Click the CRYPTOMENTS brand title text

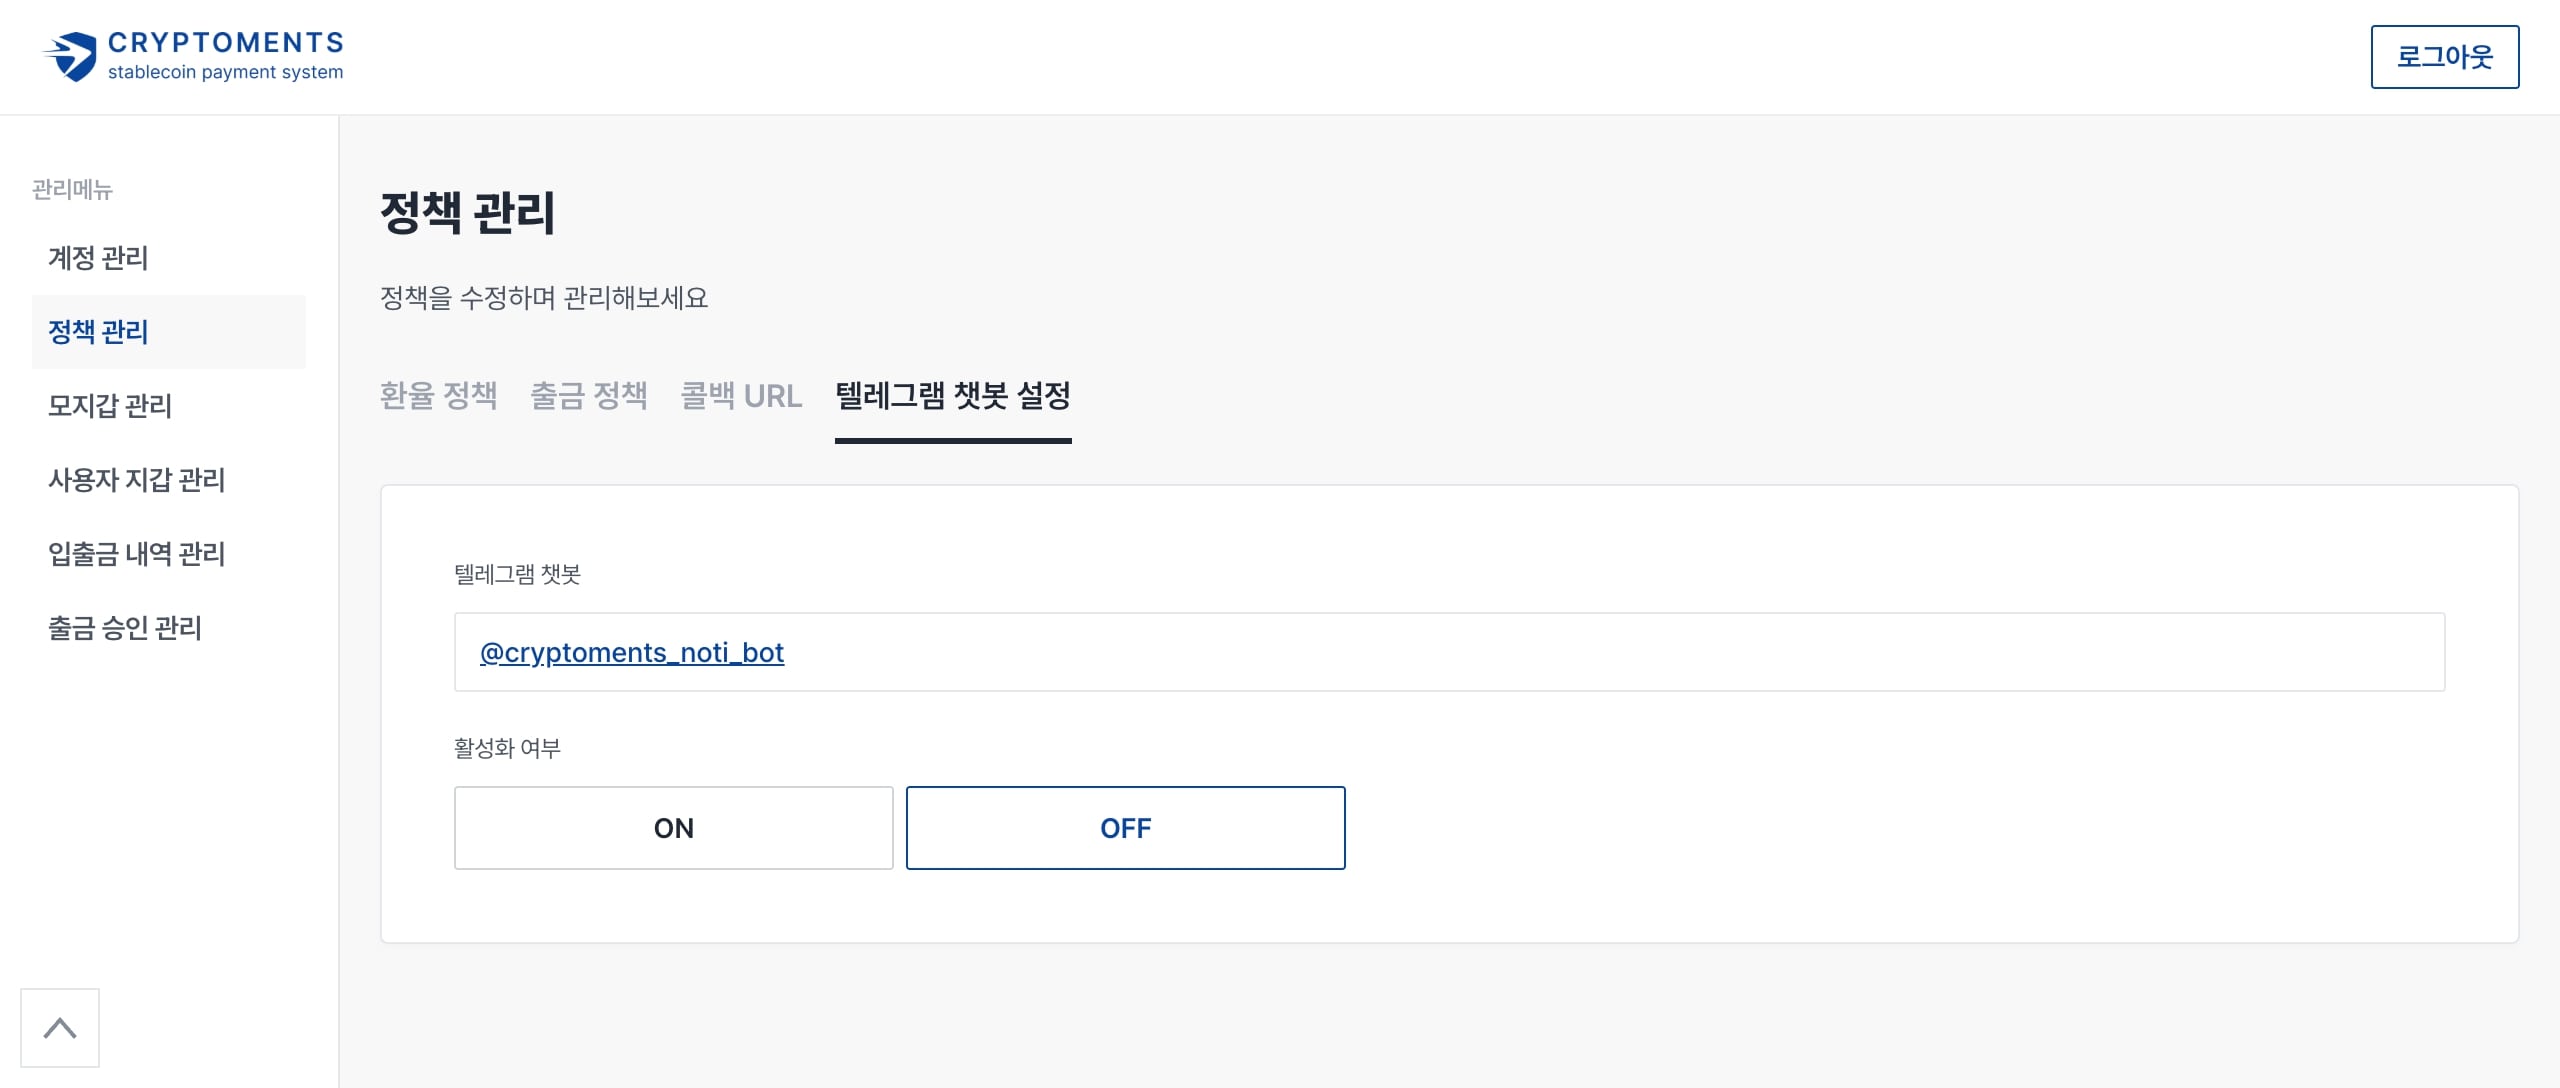226,43
